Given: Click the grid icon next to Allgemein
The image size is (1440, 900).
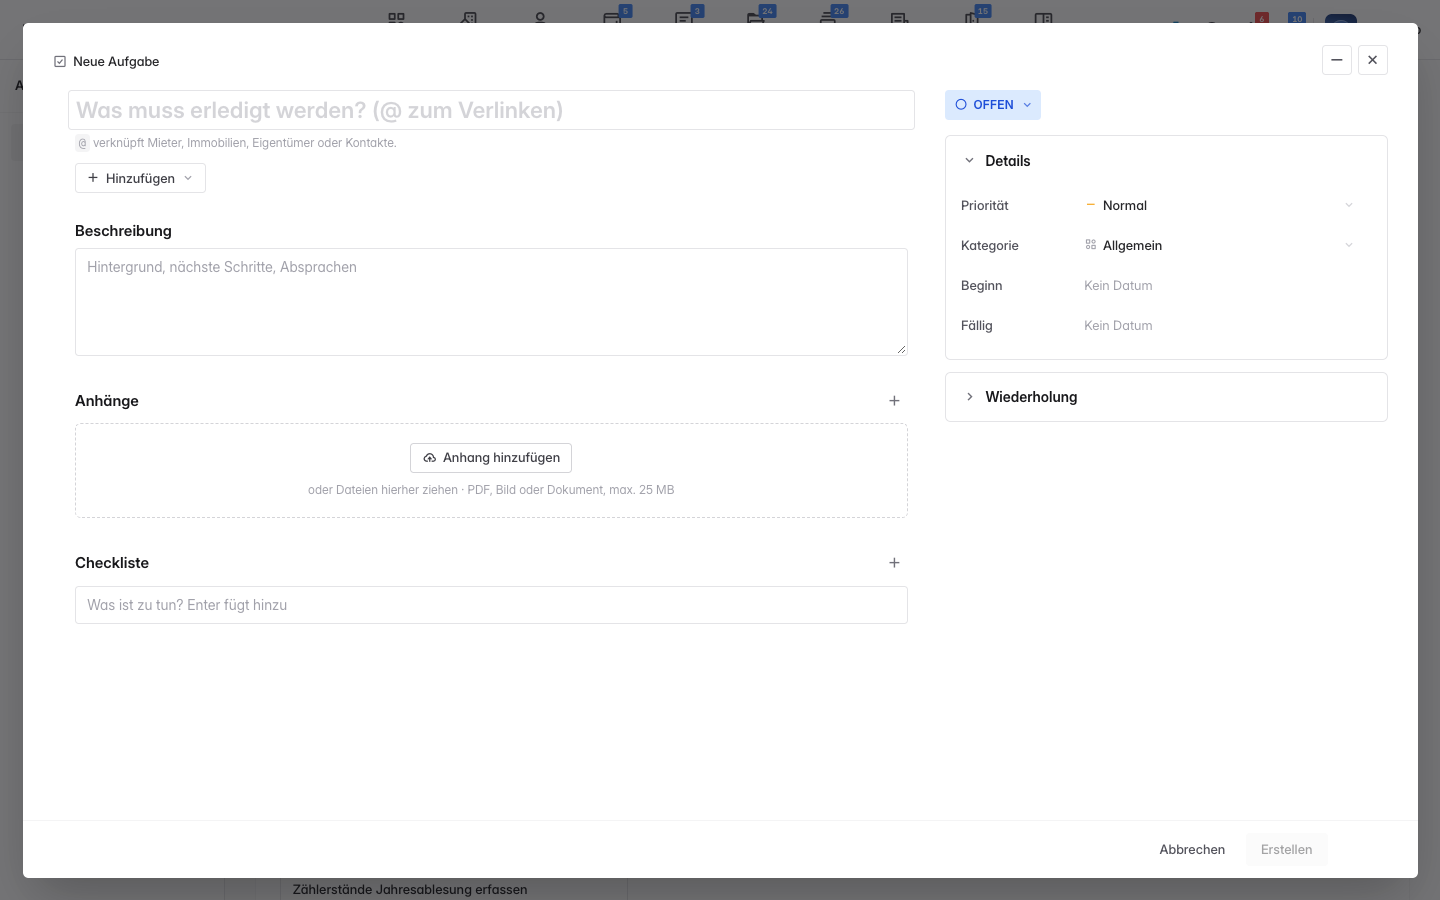Looking at the screenshot, I should [x=1091, y=245].
